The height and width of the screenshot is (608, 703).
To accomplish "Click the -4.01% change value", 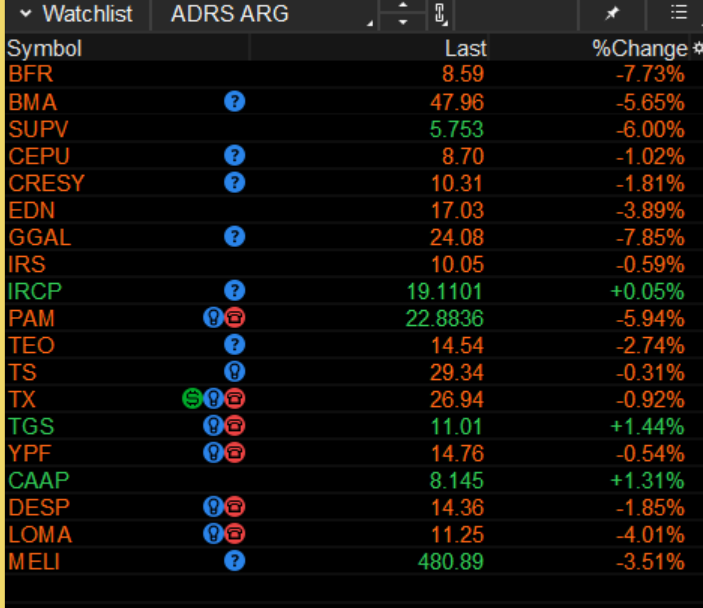I will (650, 534).
